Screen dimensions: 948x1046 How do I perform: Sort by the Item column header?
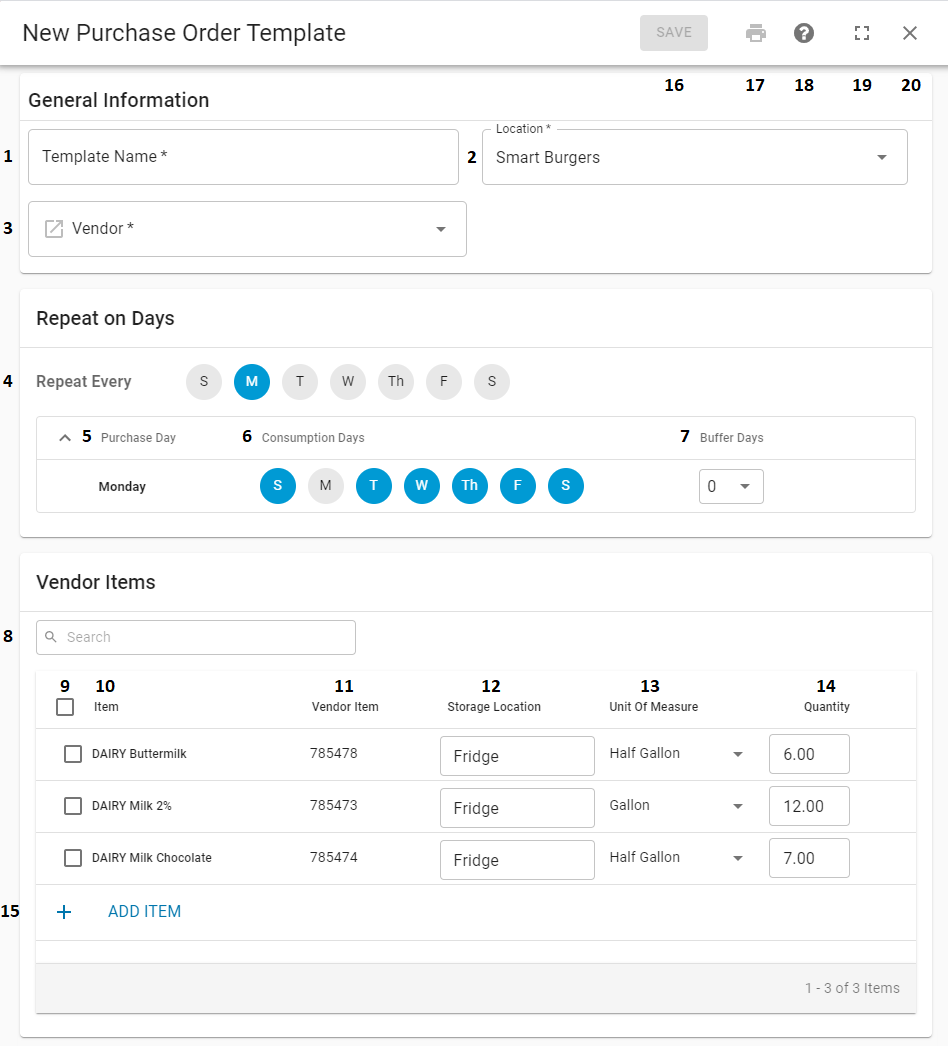tap(106, 707)
